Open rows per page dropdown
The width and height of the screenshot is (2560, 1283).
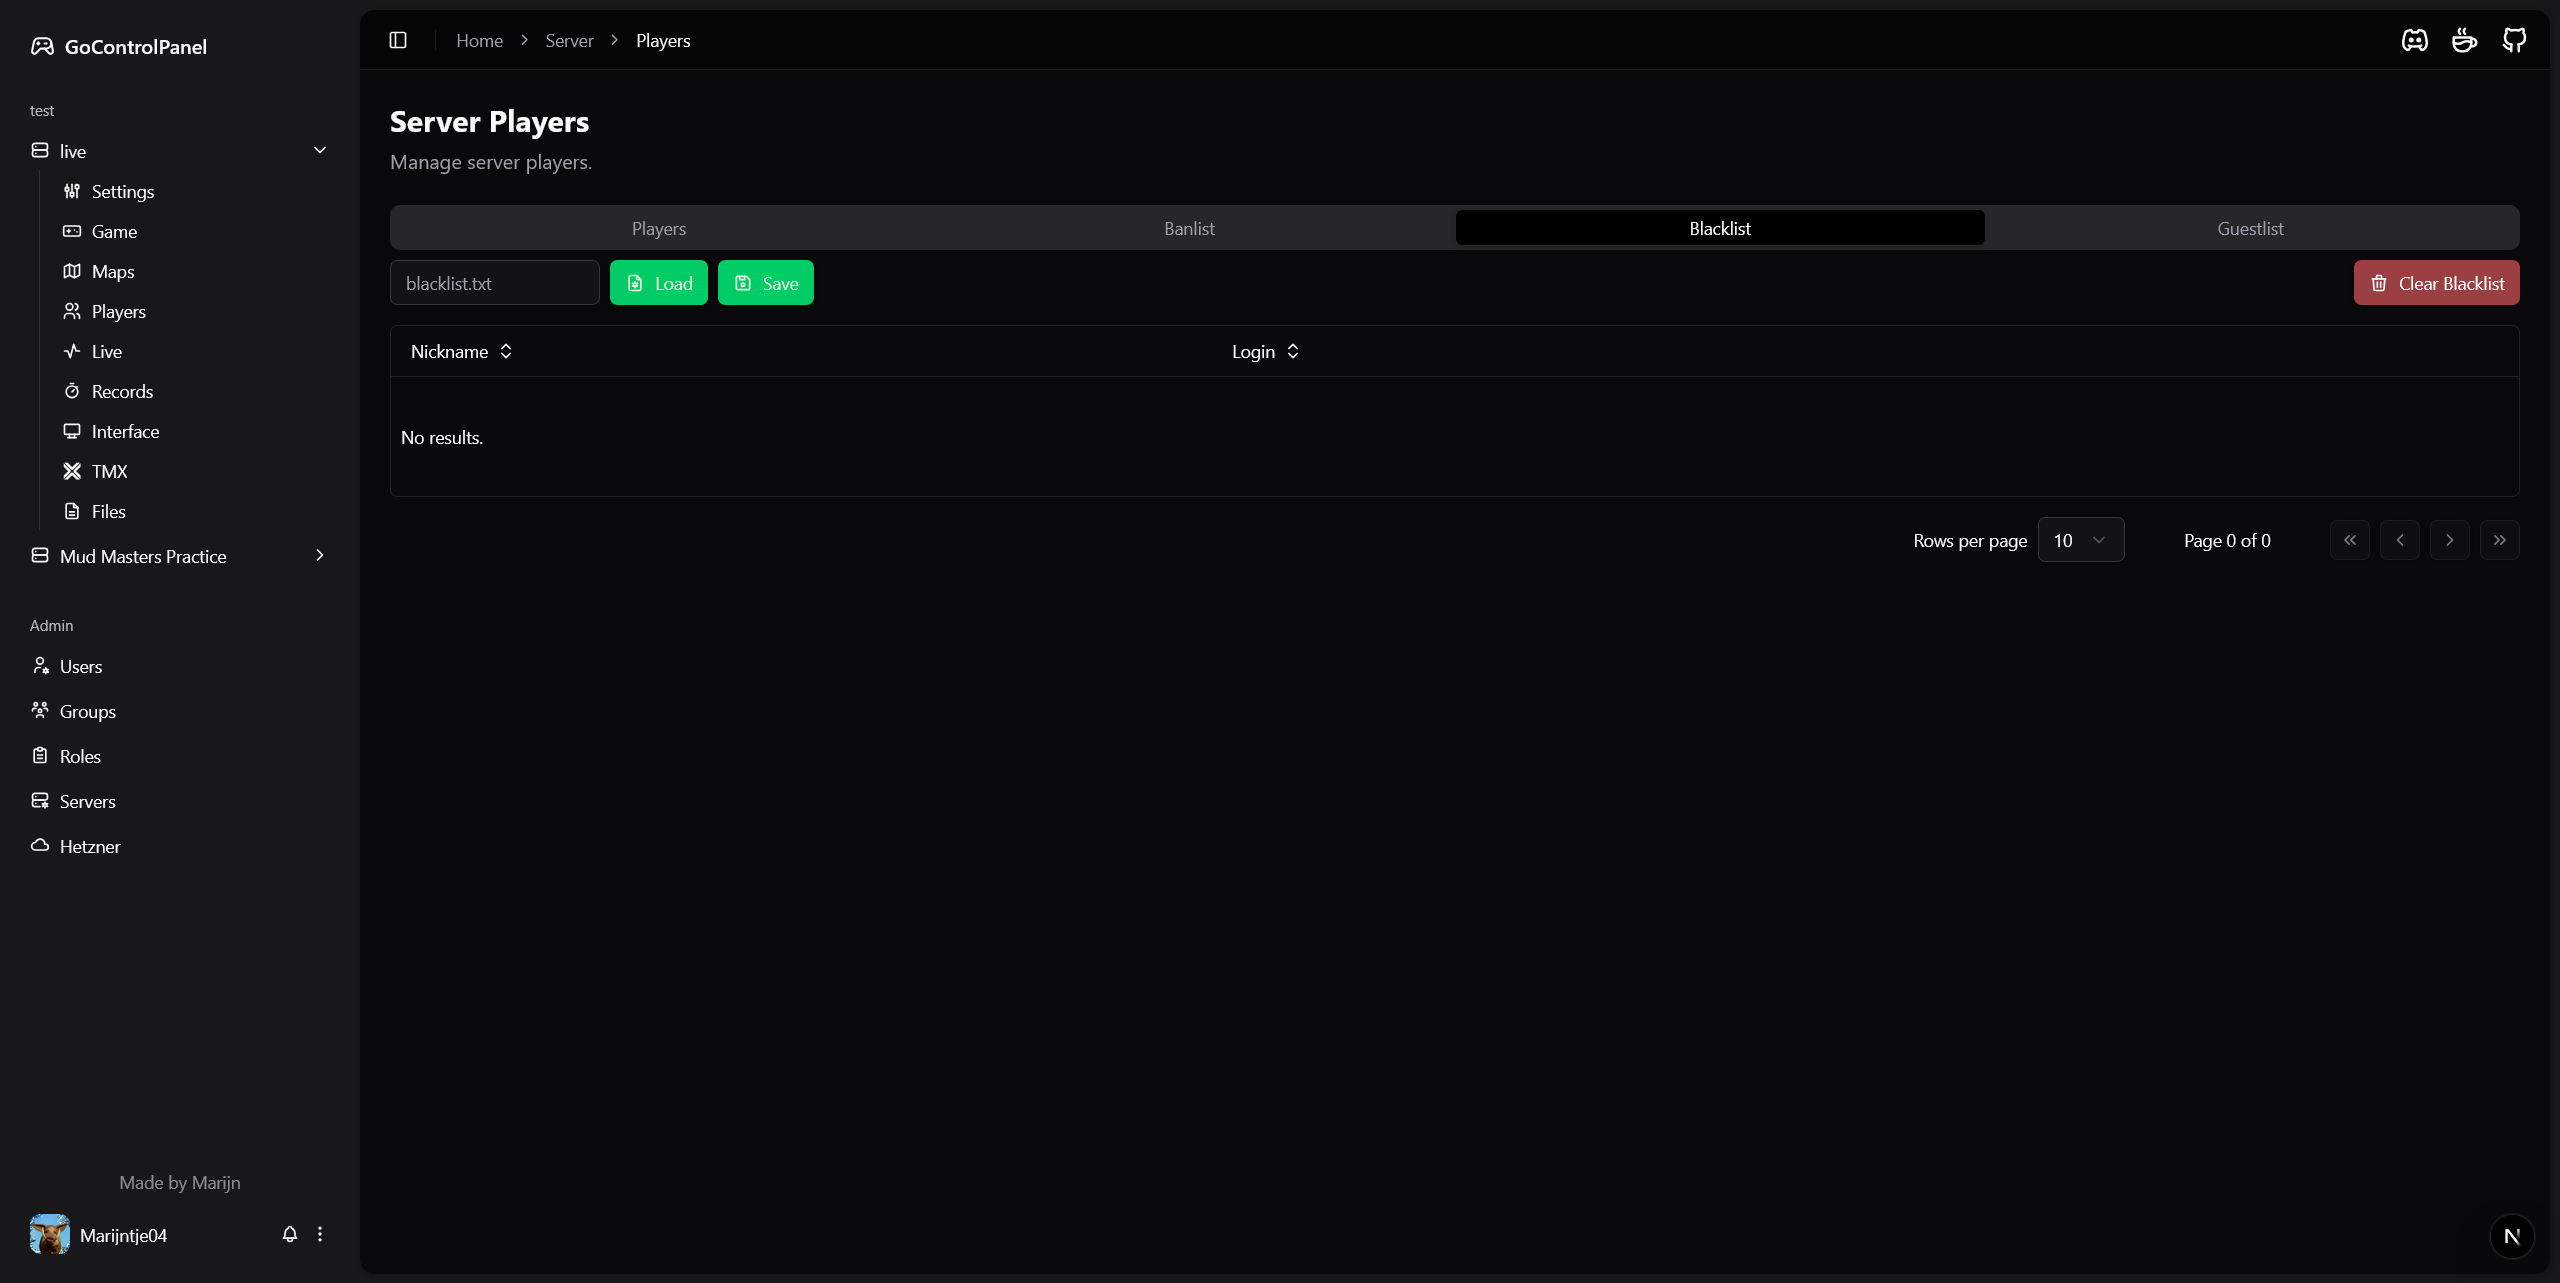(x=2080, y=540)
